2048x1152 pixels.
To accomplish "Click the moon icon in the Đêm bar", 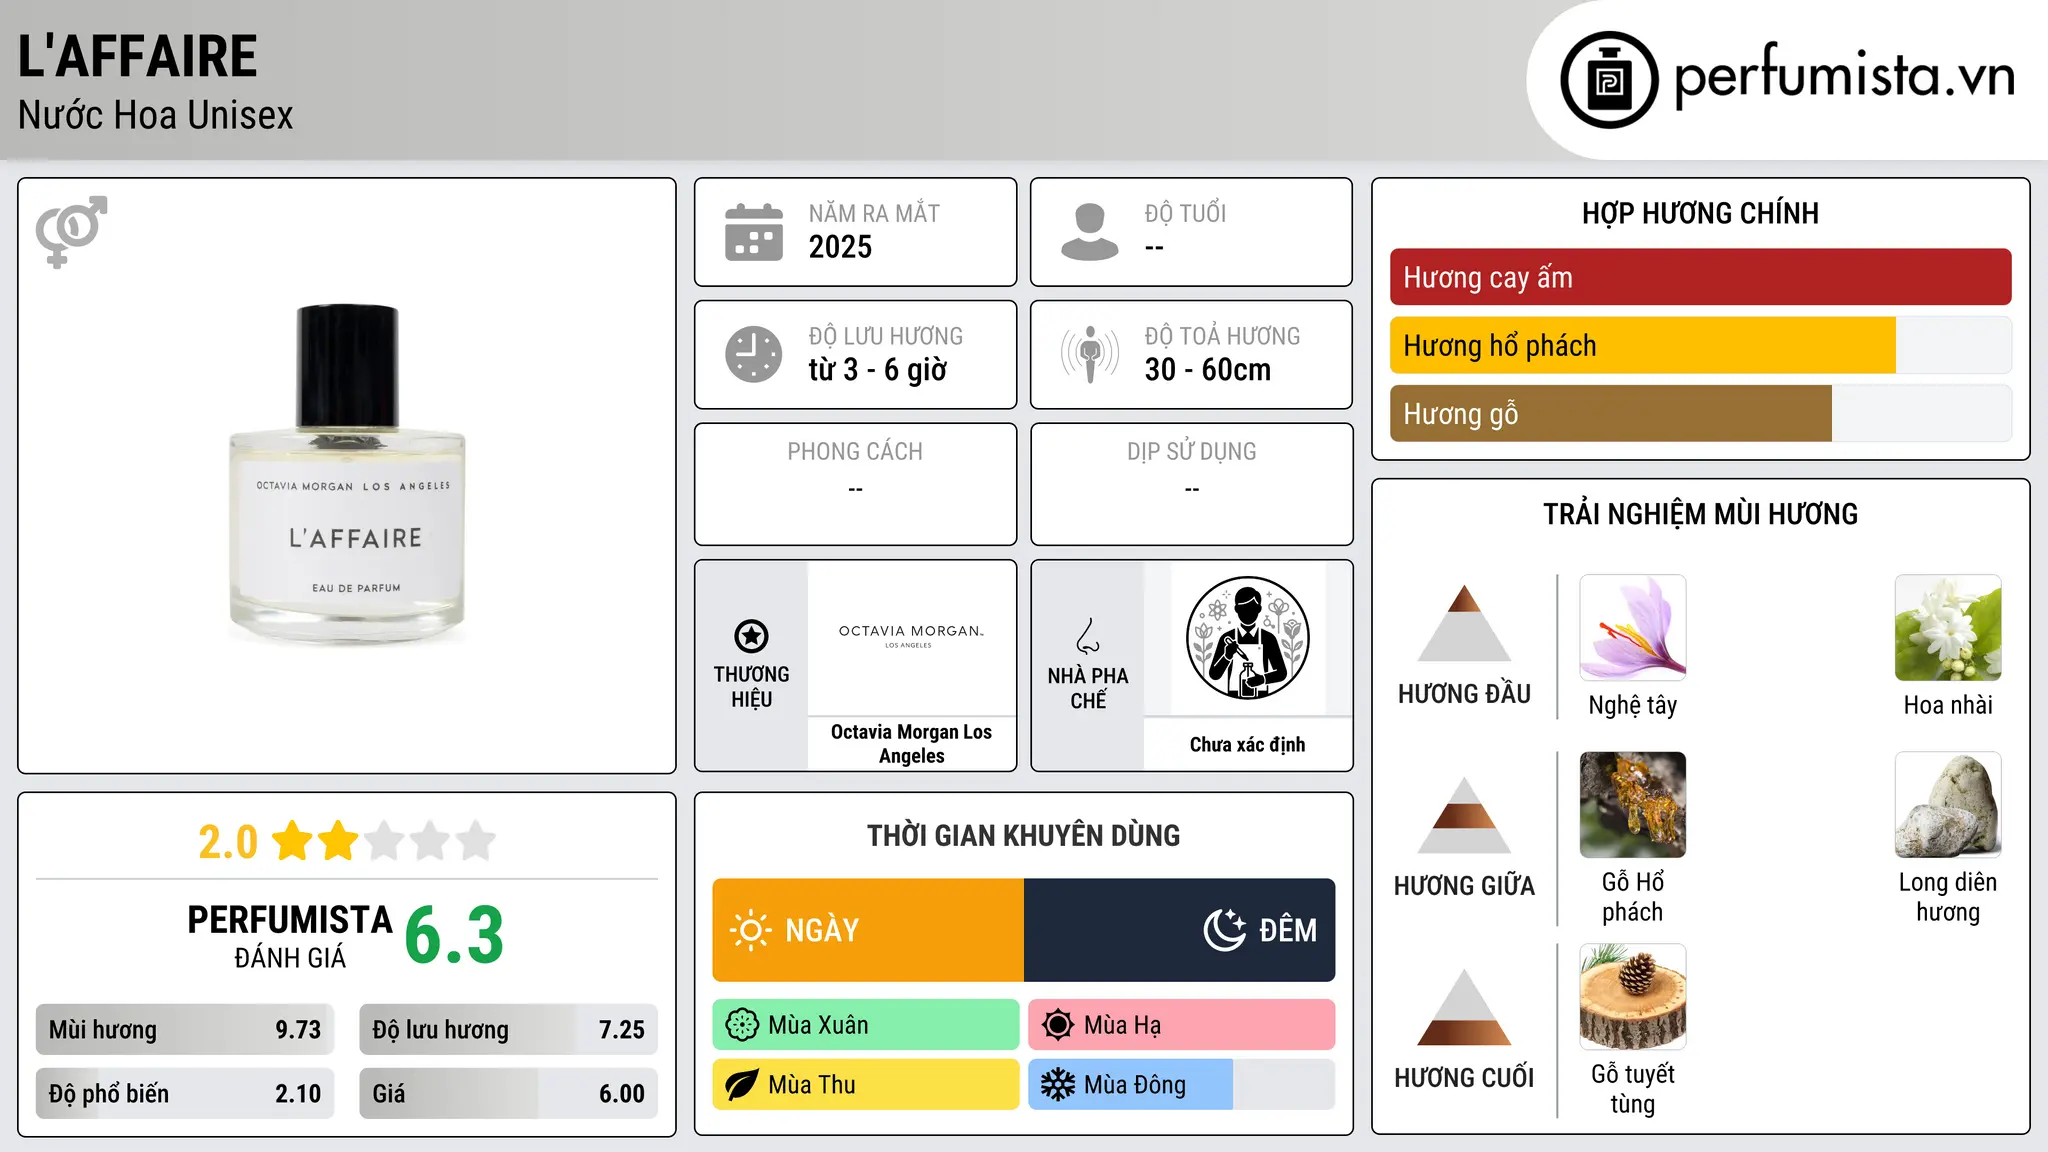I will pos(1225,930).
